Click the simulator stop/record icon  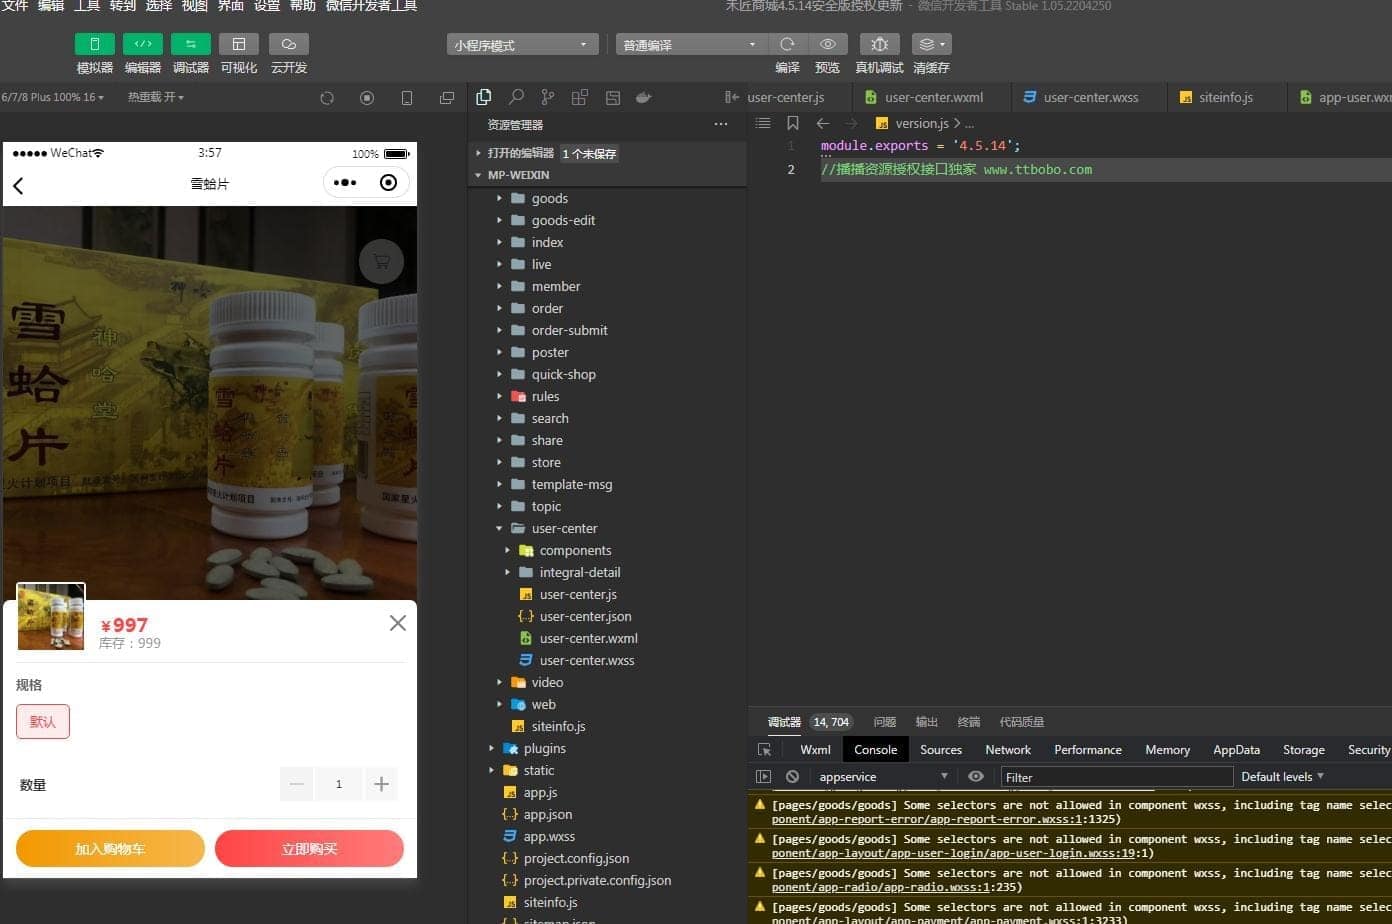tap(367, 98)
